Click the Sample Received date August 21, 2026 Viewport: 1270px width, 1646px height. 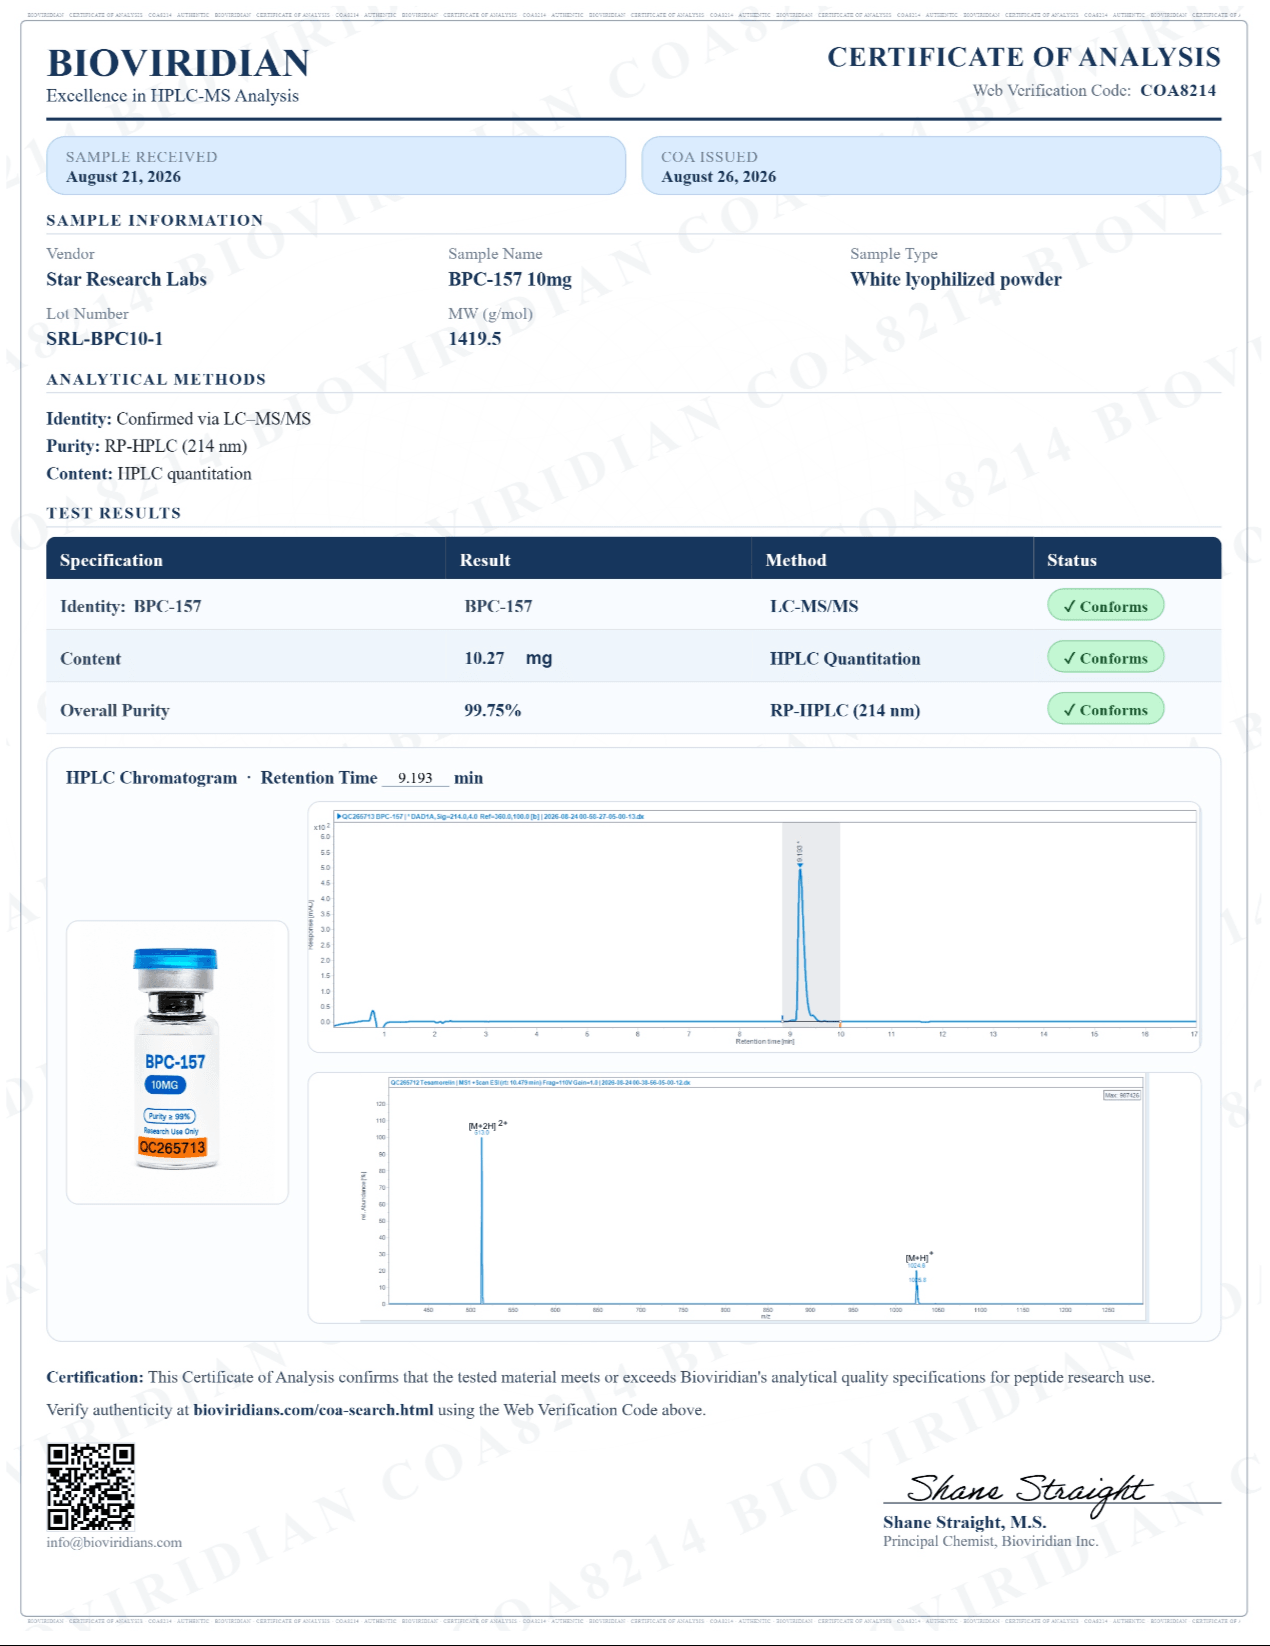[123, 177]
